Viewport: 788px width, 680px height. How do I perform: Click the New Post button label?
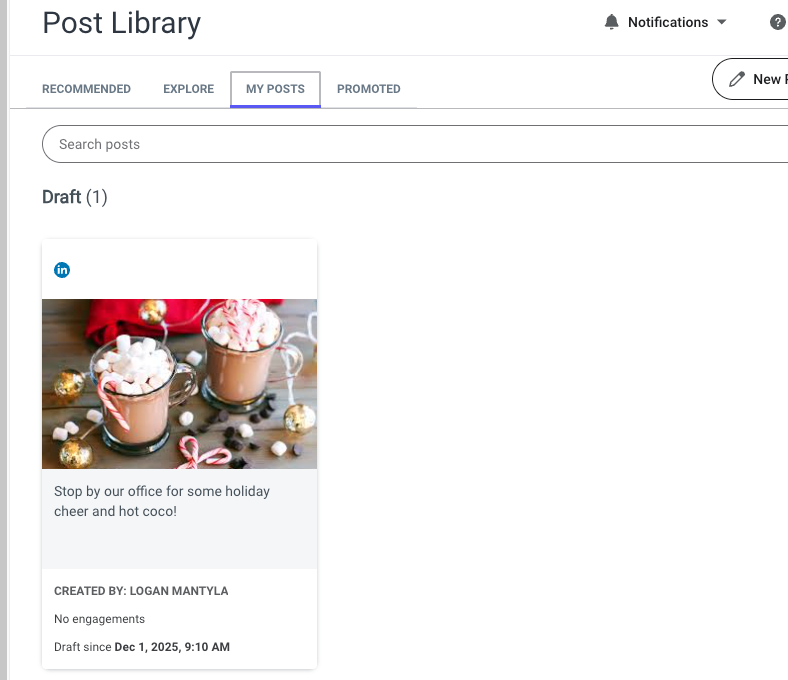pyautogui.click(x=770, y=79)
